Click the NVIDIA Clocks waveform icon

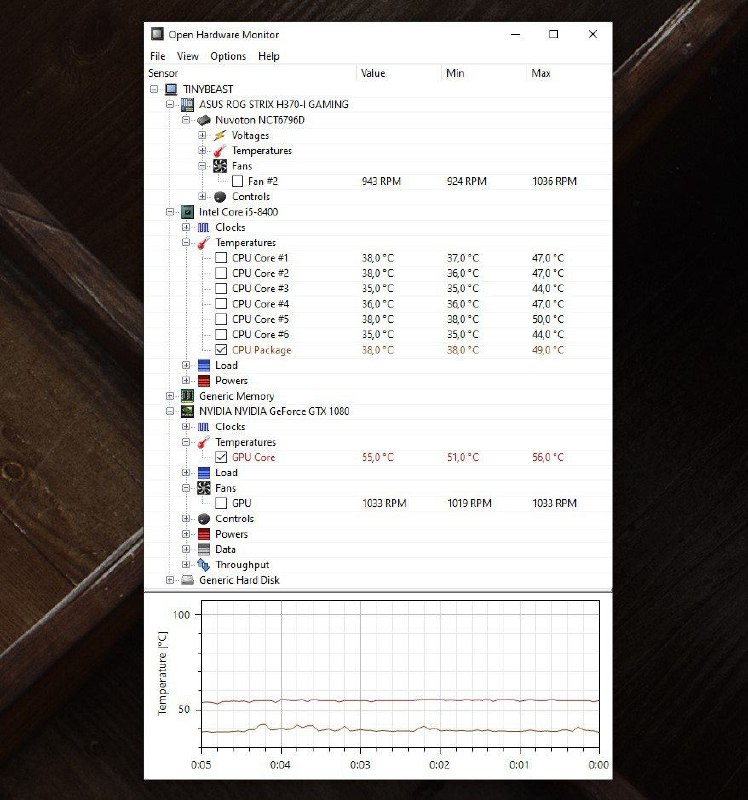(x=204, y=427)
